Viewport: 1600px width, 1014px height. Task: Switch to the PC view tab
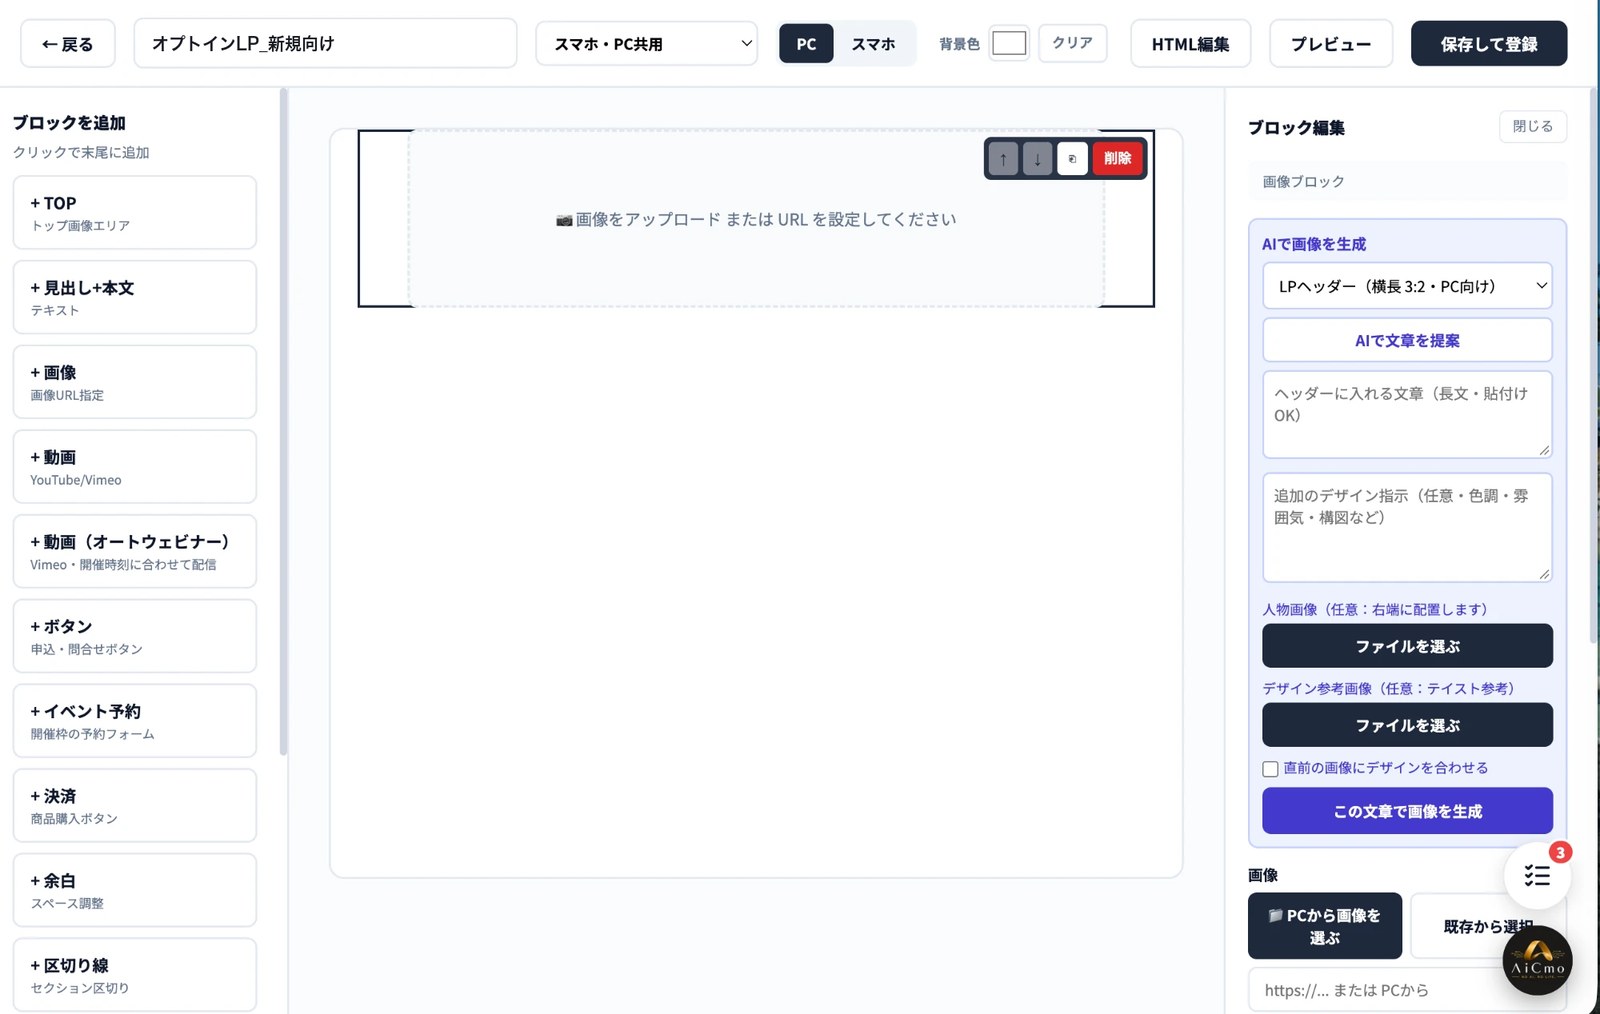[806, 44]
